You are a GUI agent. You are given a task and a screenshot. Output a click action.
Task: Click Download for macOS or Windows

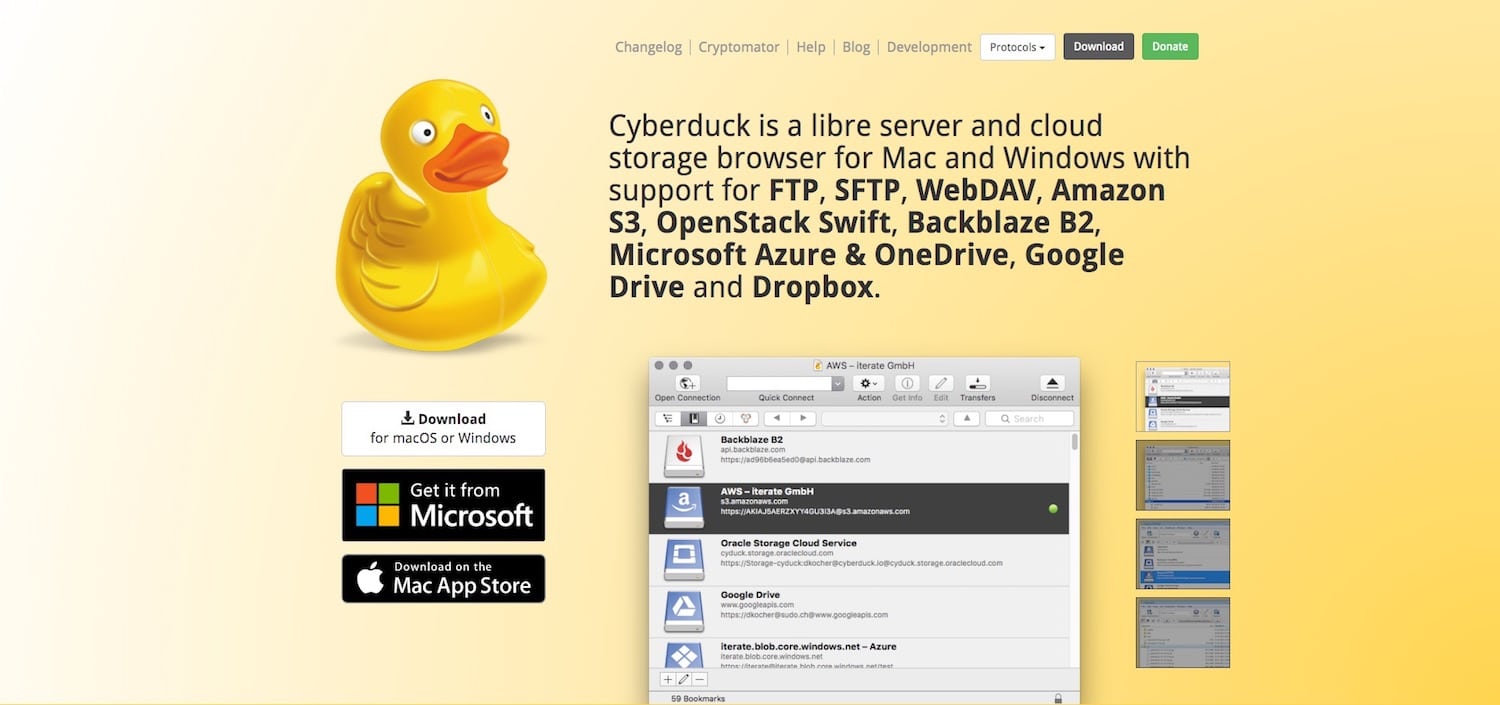tap(443, 428)
